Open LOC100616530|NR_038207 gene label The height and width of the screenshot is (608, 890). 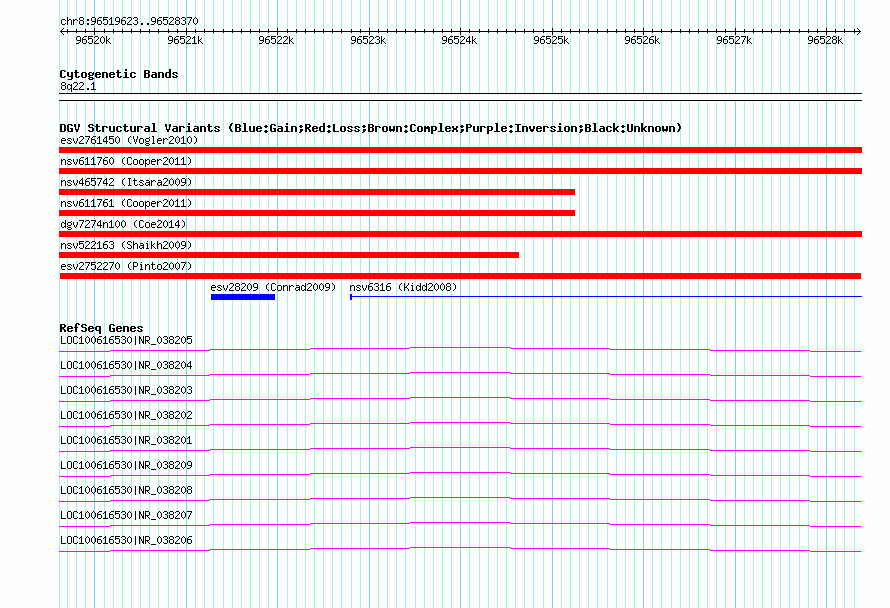[126, 515]
